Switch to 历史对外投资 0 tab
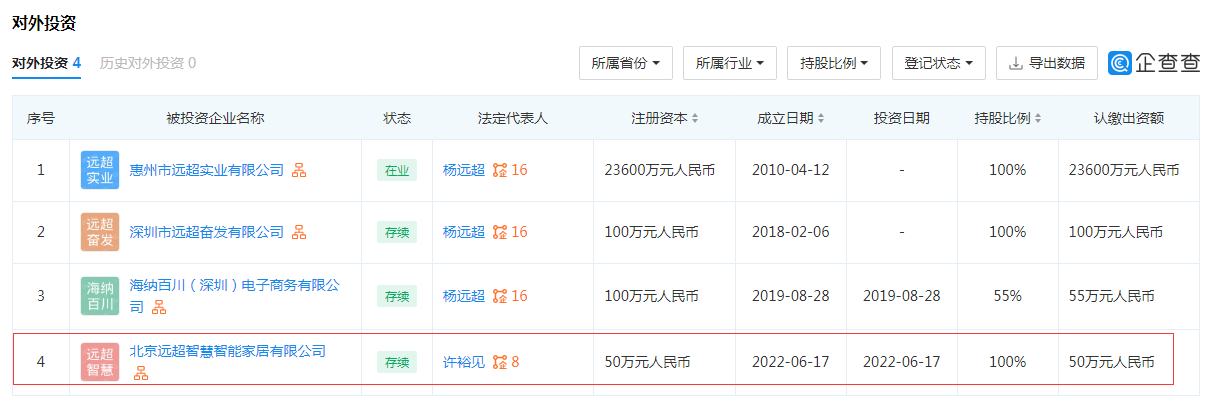Screen dimensions: 1208x407 148,63
